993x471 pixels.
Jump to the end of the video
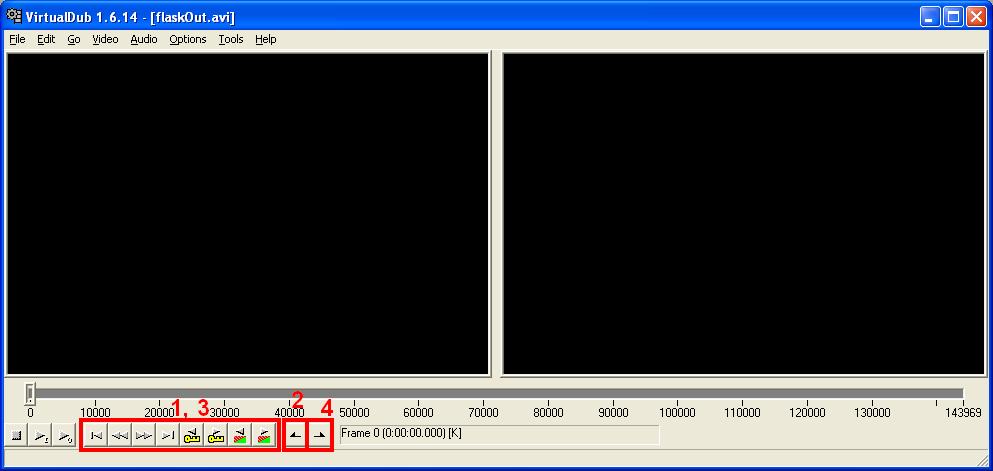coord(168,436)
